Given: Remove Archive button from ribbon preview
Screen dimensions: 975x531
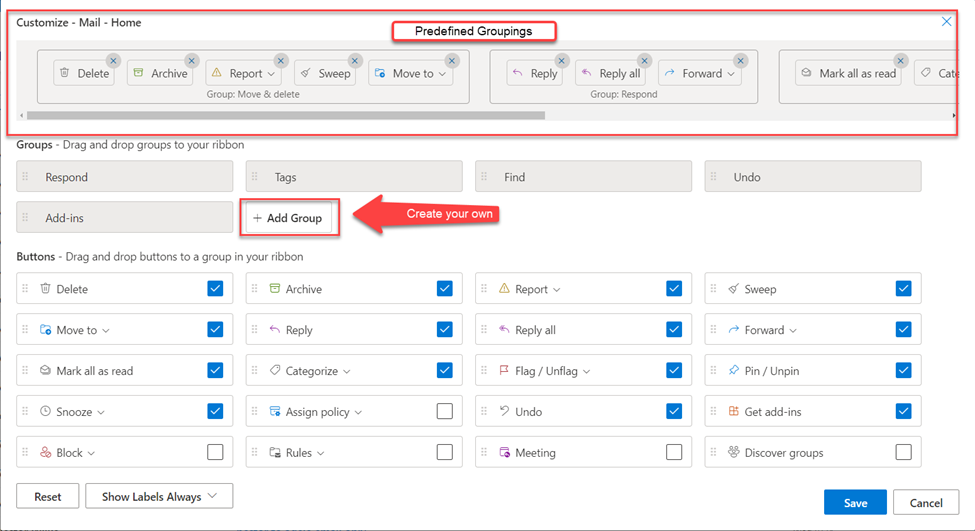Looking at the screenshot, I should (192, 61).
